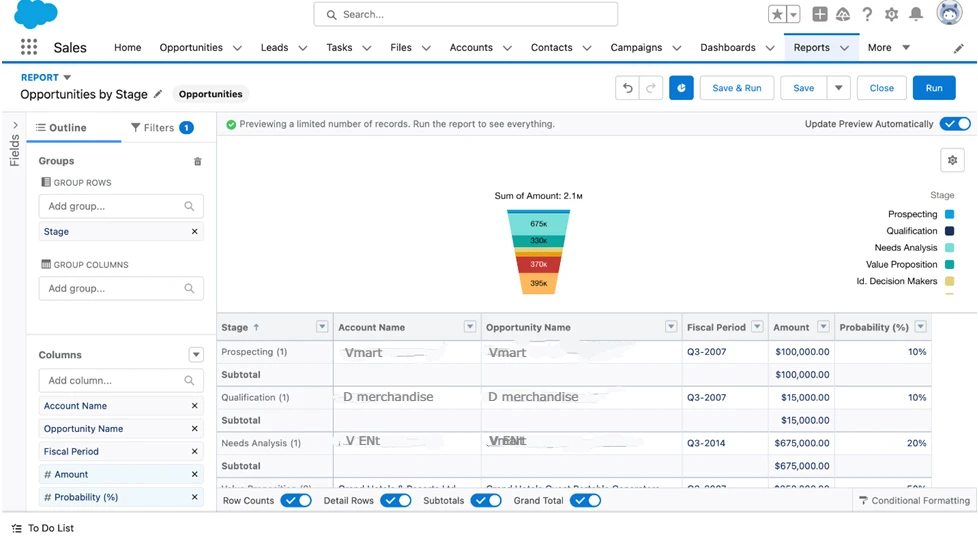
Task: Open the favorites list dropdown arrow
Action: 793,14
